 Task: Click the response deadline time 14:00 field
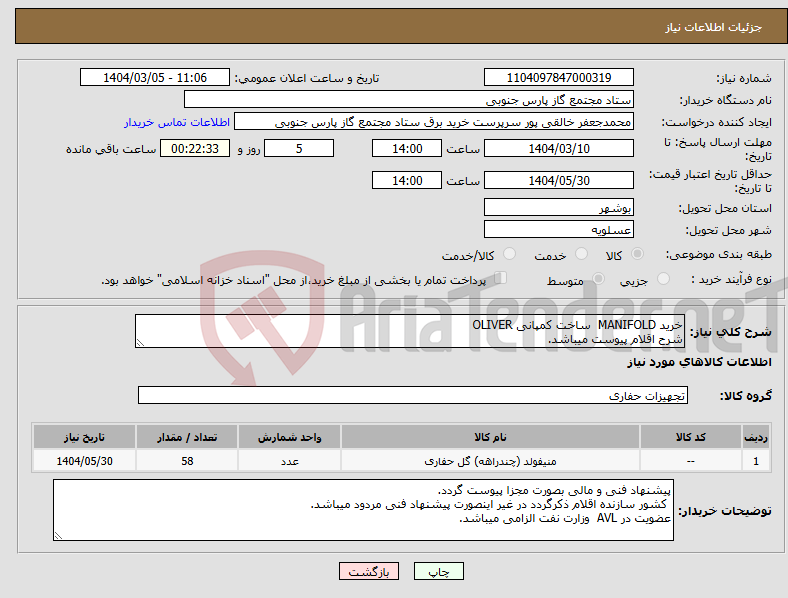click(407, 148)
